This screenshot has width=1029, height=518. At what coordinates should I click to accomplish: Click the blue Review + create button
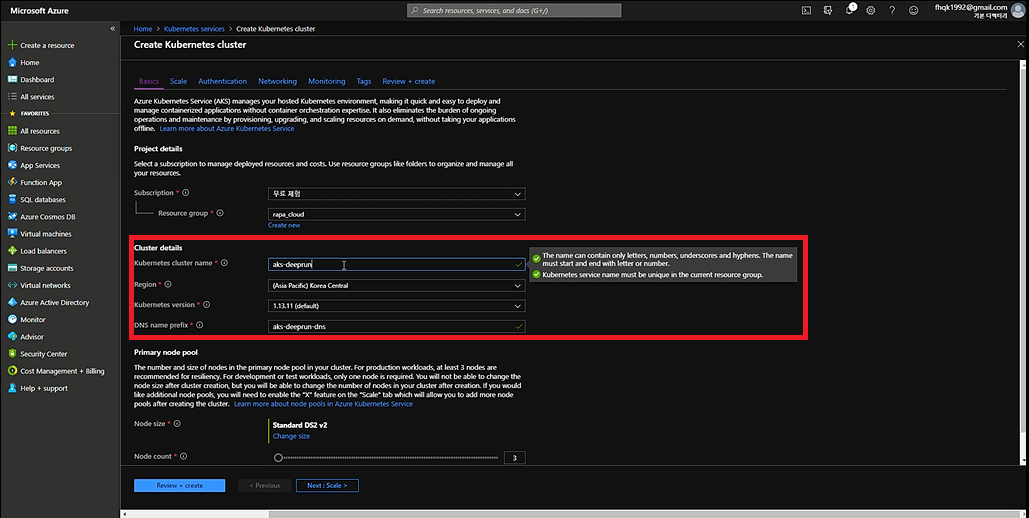click(180, 485)
